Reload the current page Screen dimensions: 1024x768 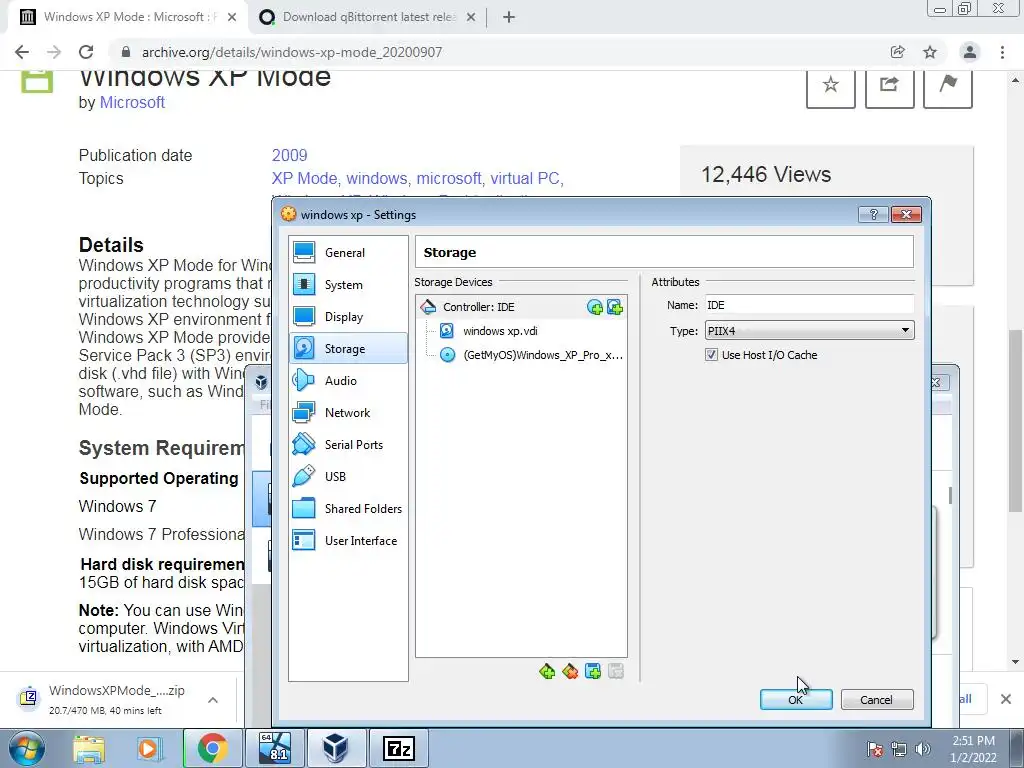[x=86, y=52]
